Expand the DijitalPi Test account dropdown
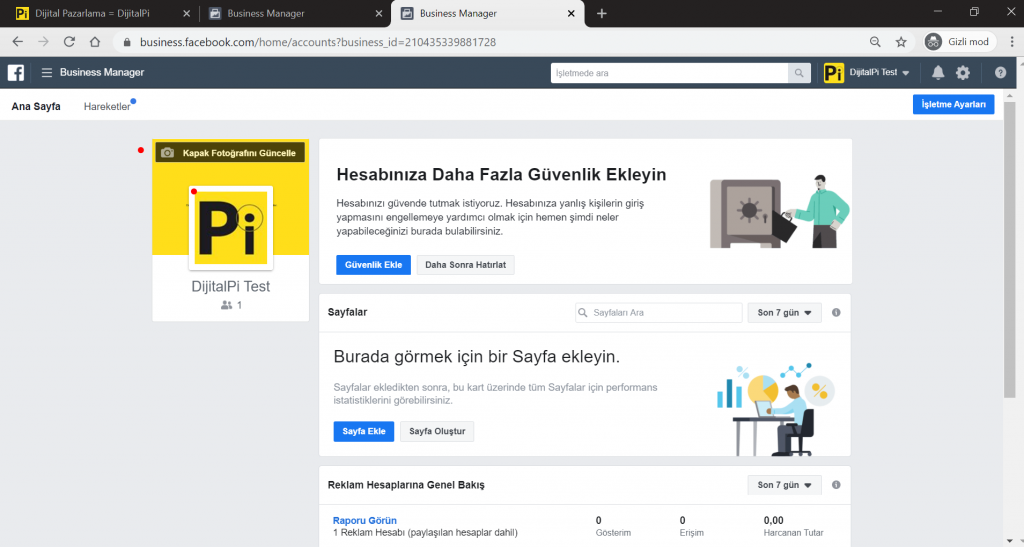The image size is (1024, 547). pyautogui.click(x=879, y=72)
